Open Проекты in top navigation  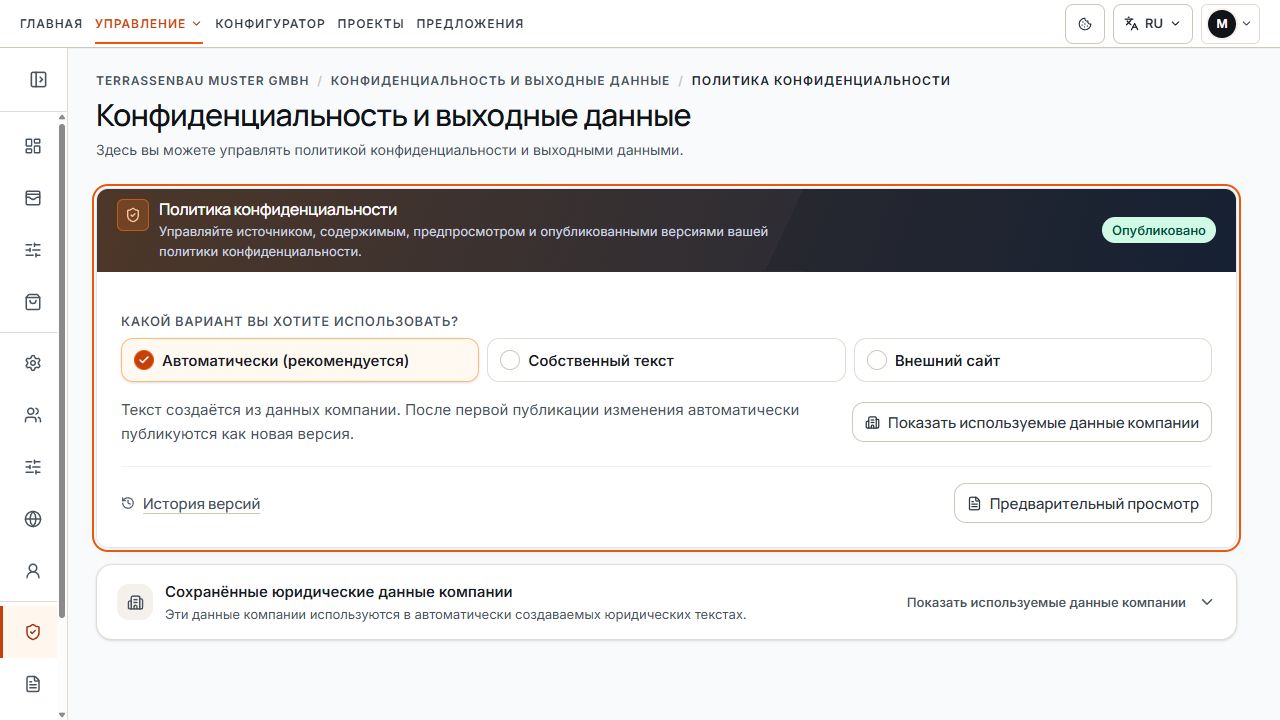tap(371, 23)
